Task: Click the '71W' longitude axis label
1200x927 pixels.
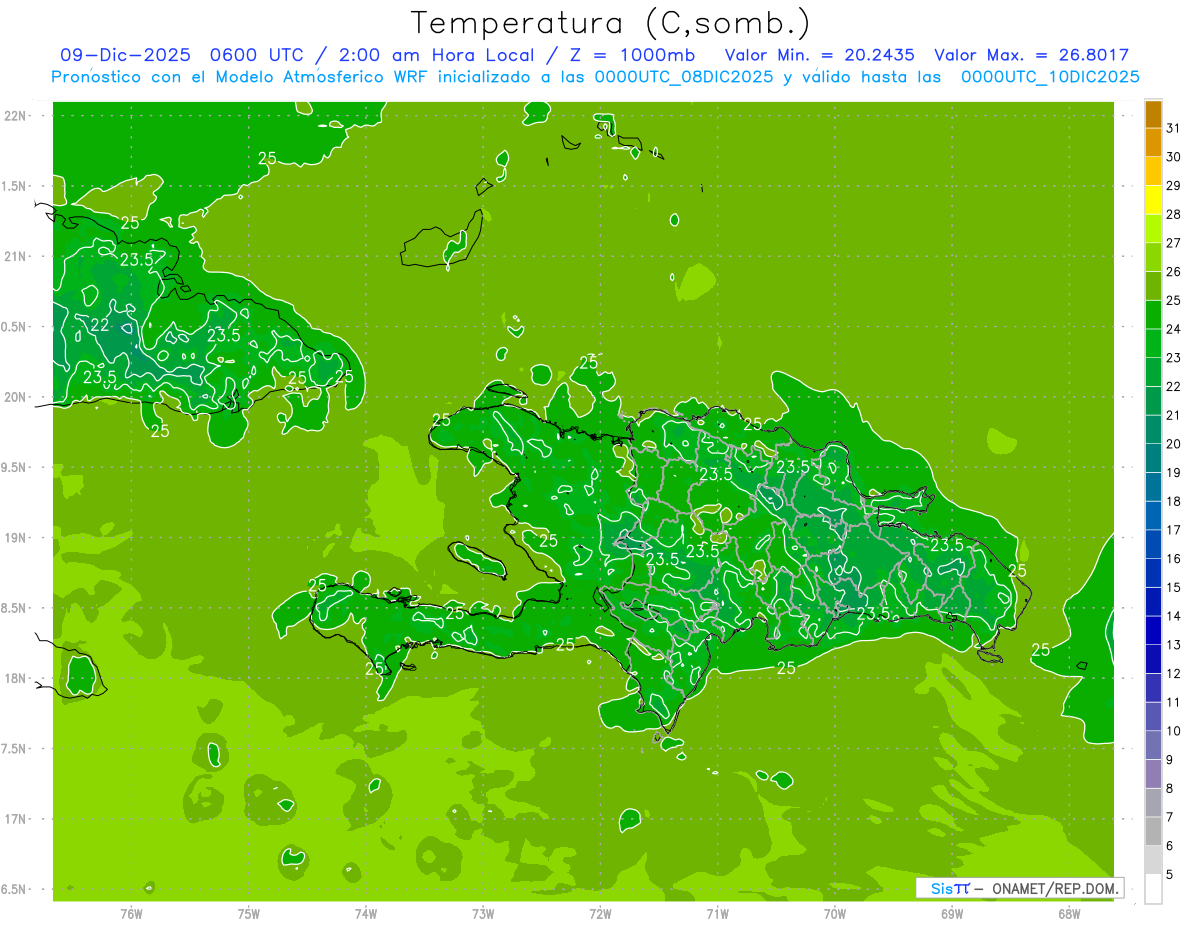Action: 717,913
